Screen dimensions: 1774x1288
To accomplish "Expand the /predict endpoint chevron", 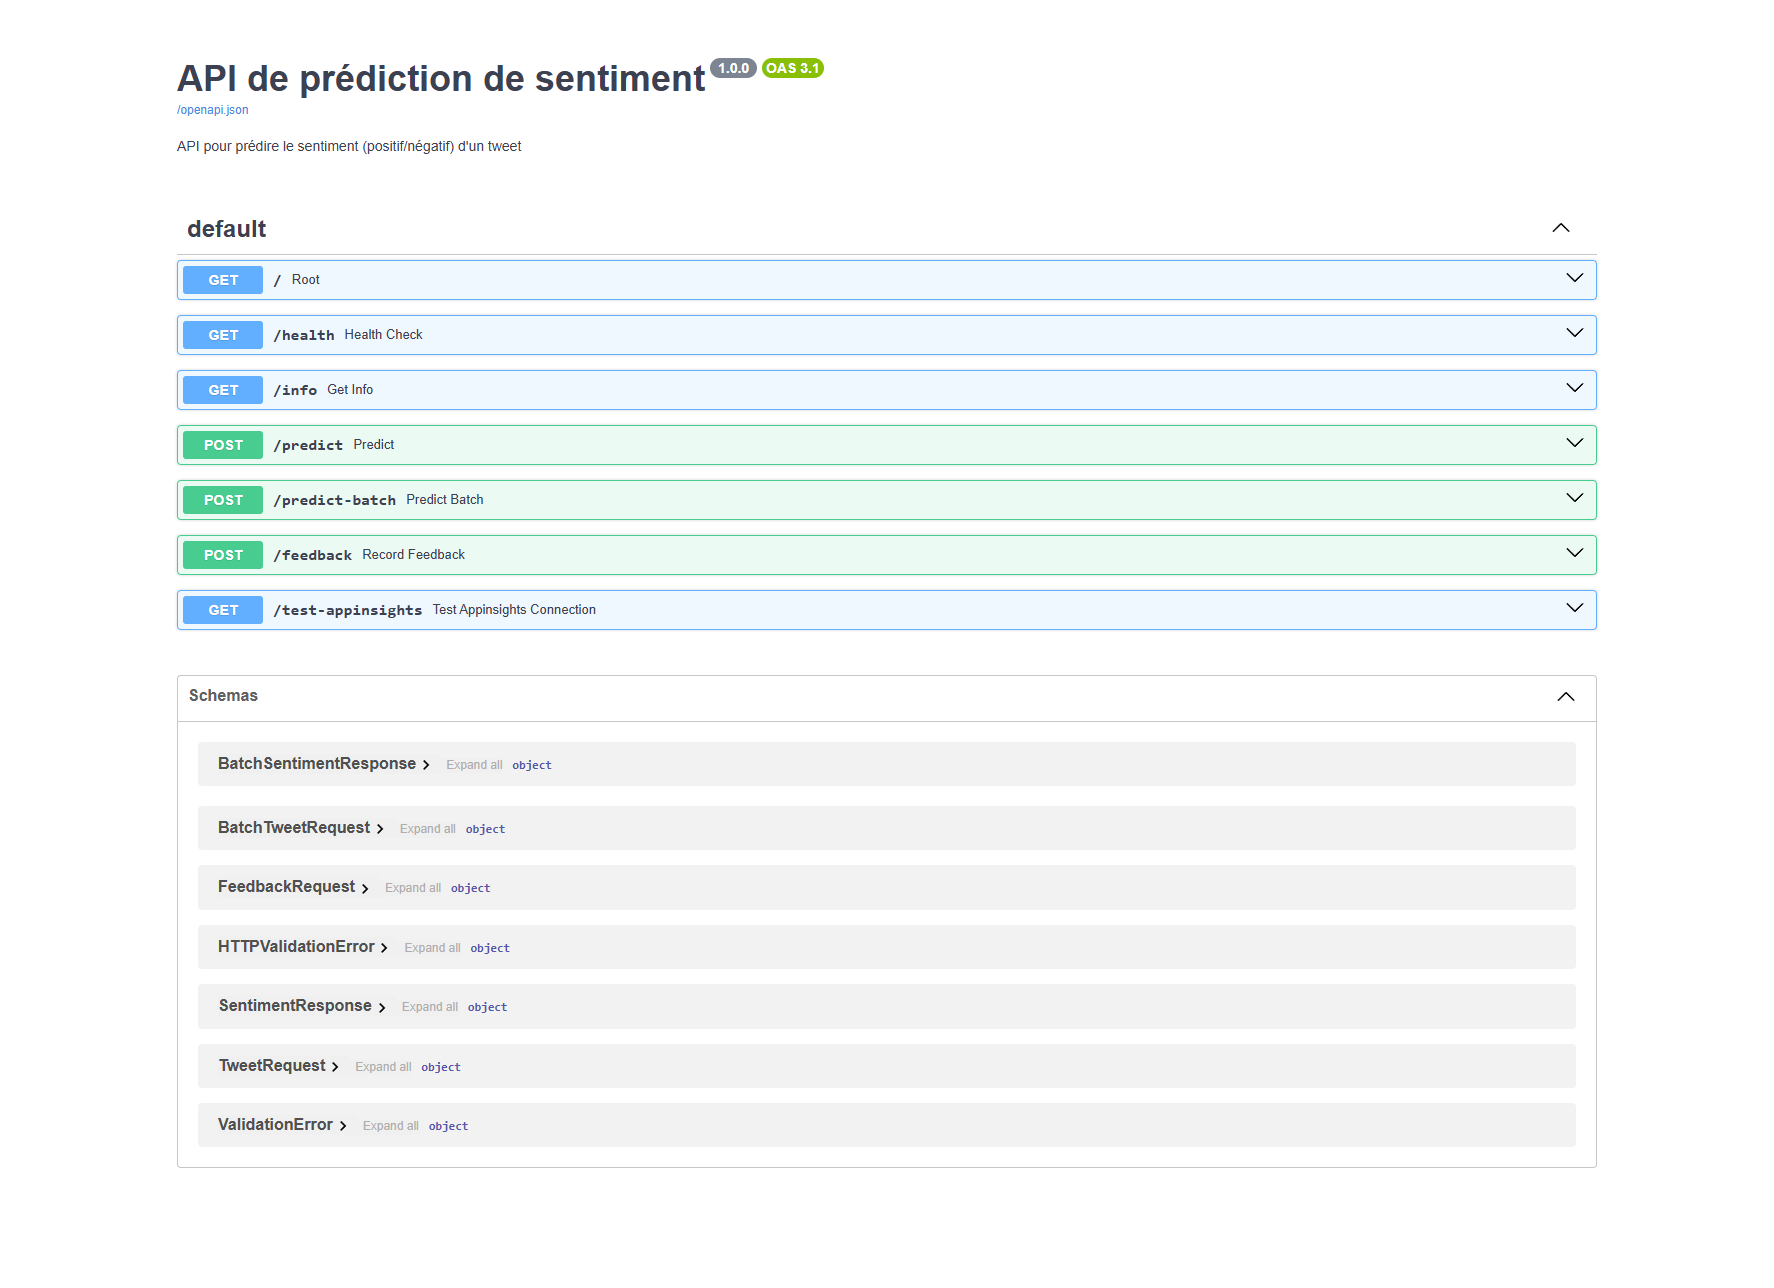I will point(1574,443).
